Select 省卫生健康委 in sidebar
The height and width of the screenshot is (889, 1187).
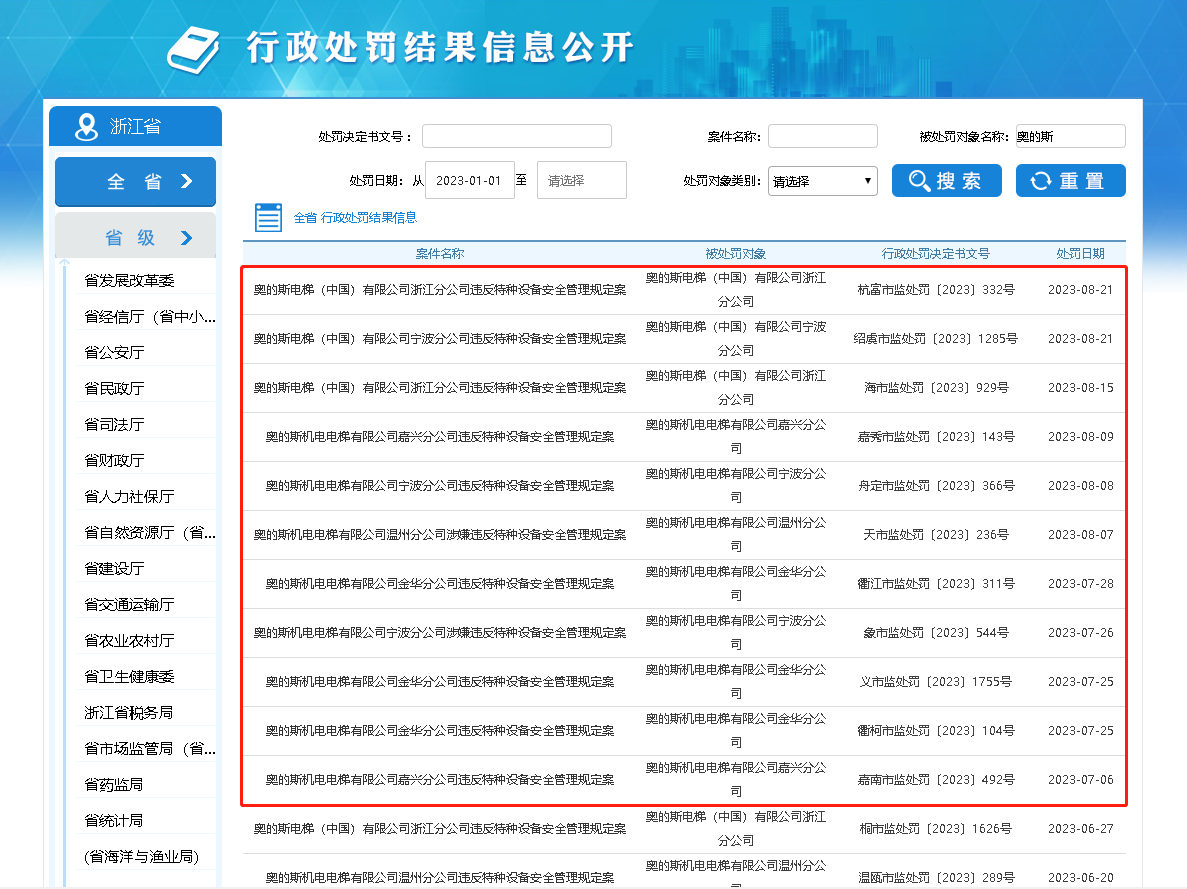(x=129, y=676)
